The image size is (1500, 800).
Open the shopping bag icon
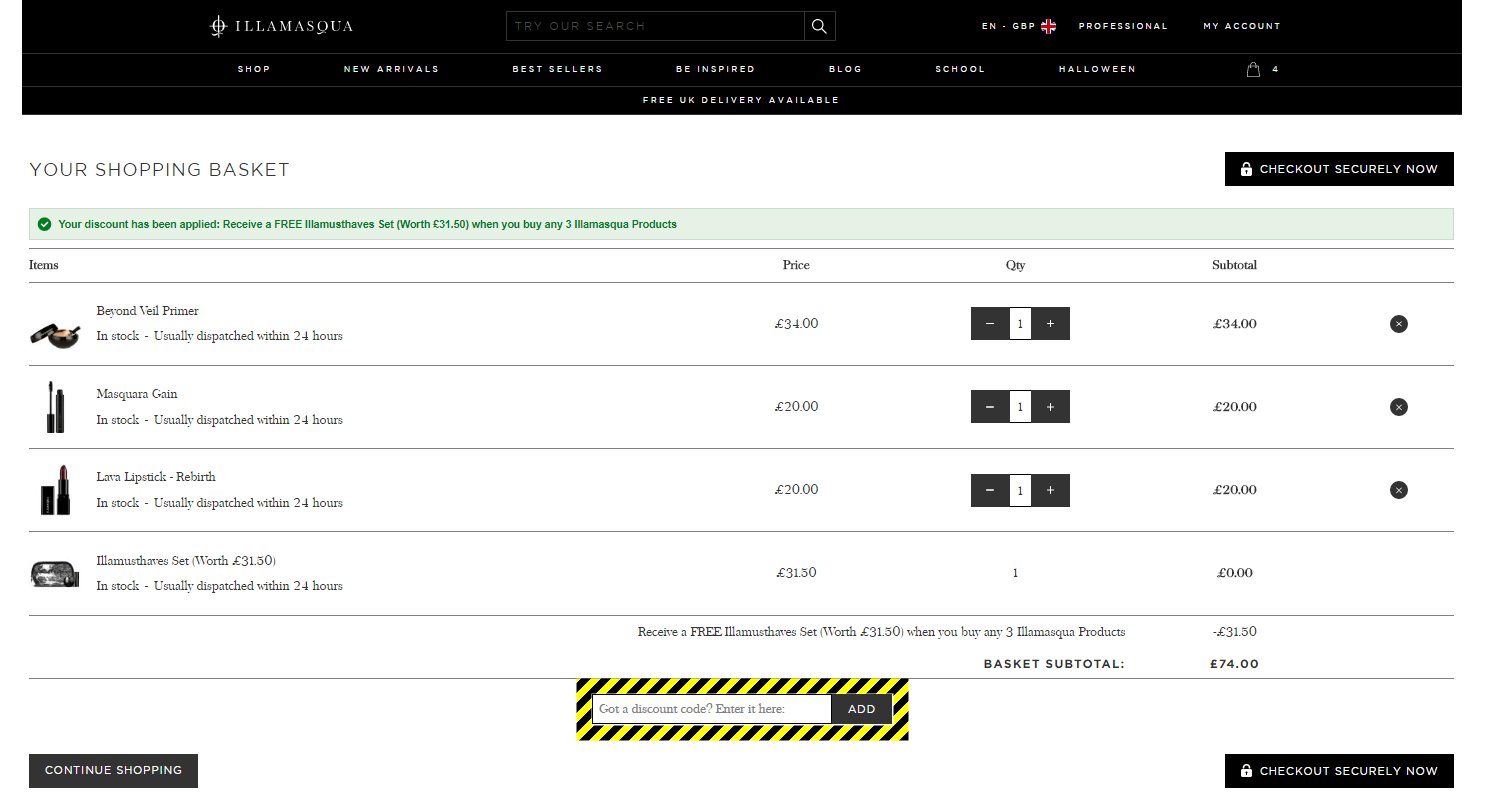pos(1253,69)
